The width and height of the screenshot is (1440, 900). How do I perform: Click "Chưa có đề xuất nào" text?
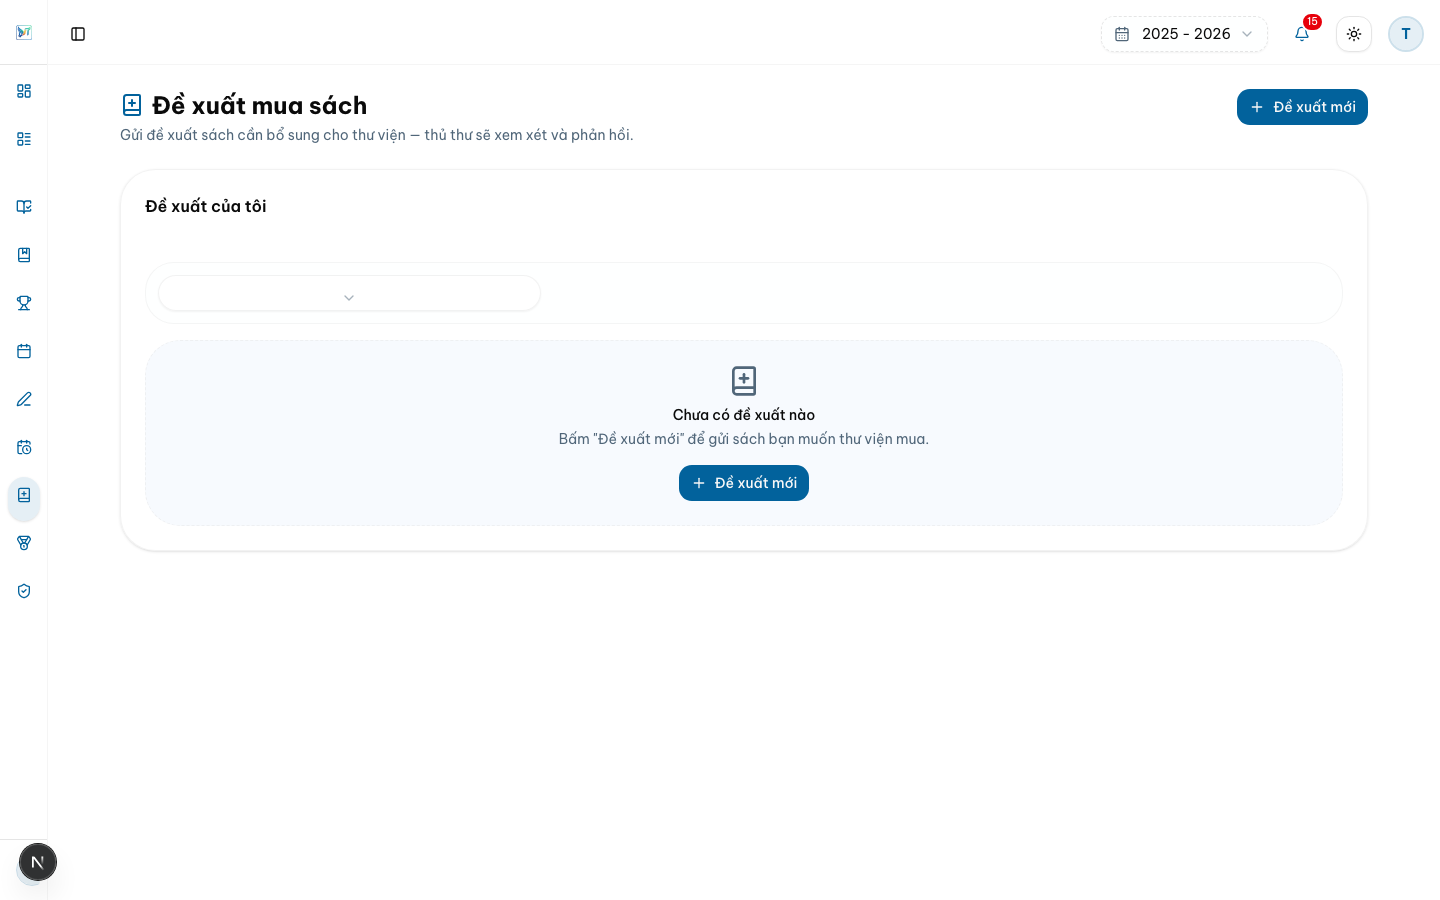point(744,415)
